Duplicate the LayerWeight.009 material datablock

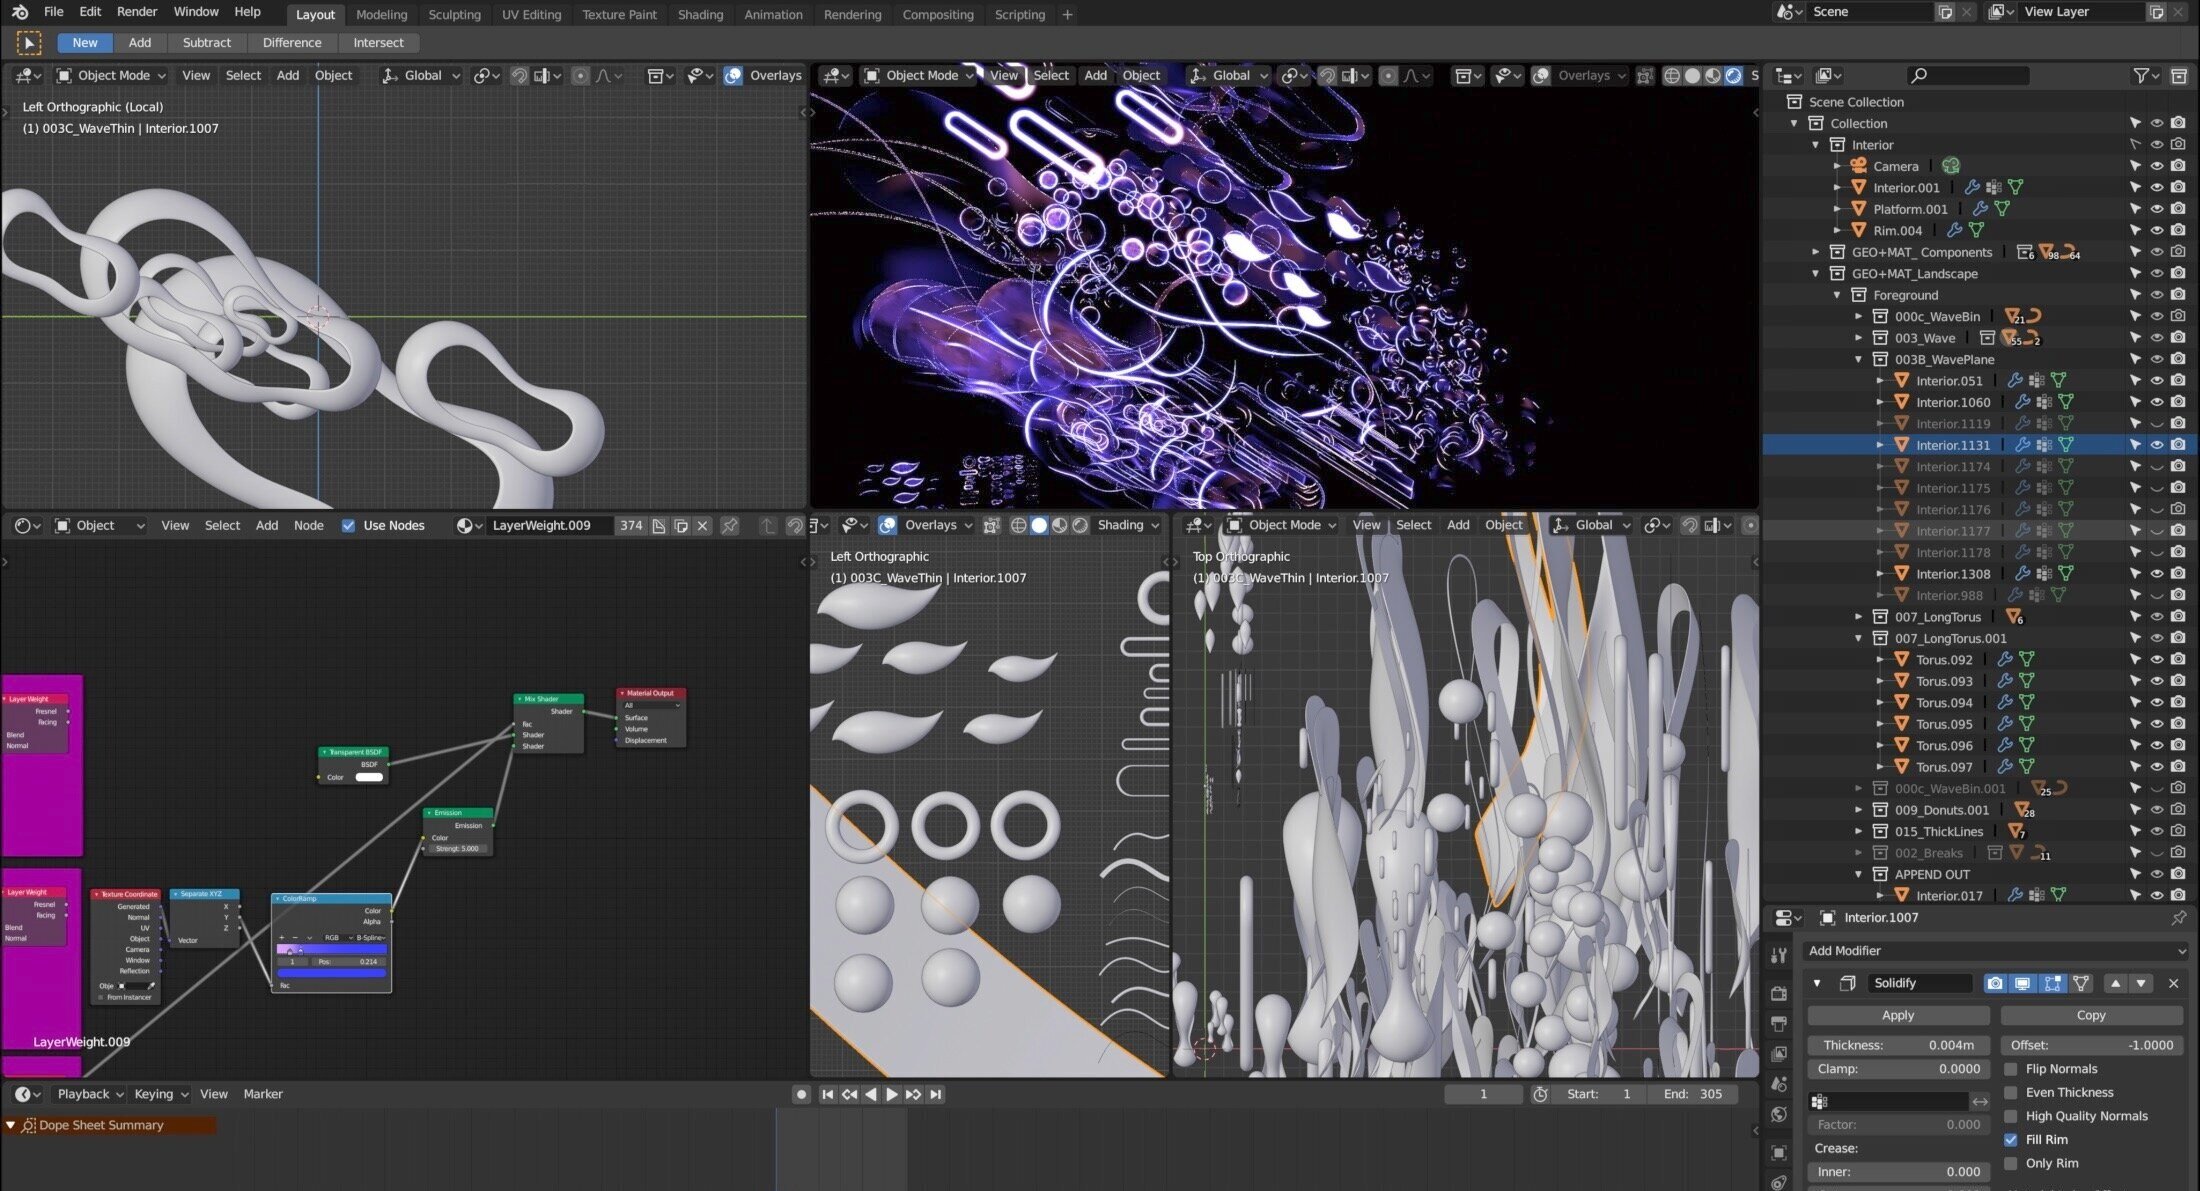(x=681, y=525)
